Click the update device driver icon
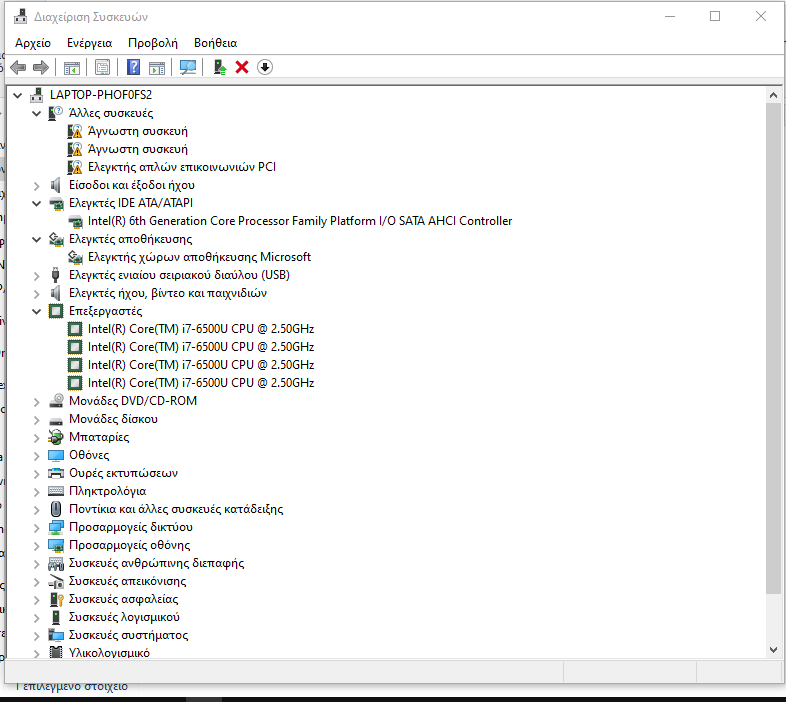Image resolution: width=786 pixels, height=702 pixels. pos(220,67)
